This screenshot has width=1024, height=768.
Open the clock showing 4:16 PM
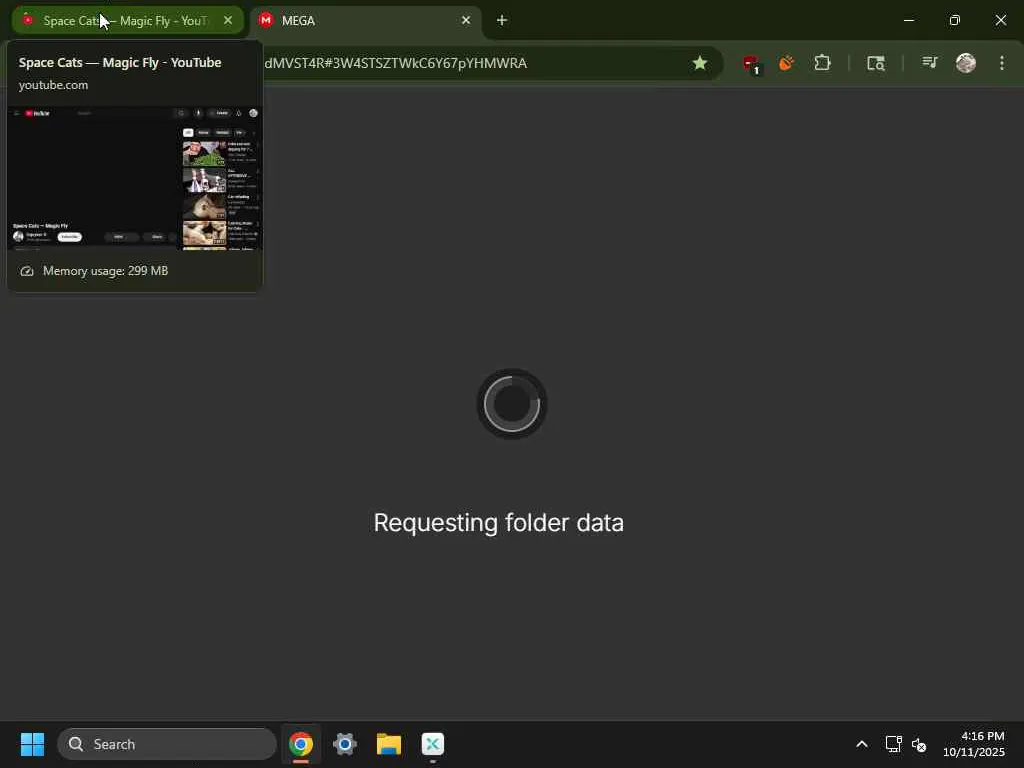pyautogui.click(x=974, y=744)
